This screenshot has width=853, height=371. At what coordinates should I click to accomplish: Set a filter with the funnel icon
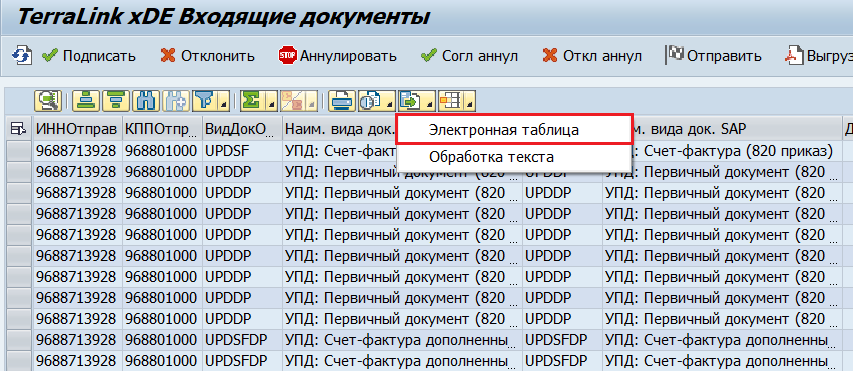[205, 101]
